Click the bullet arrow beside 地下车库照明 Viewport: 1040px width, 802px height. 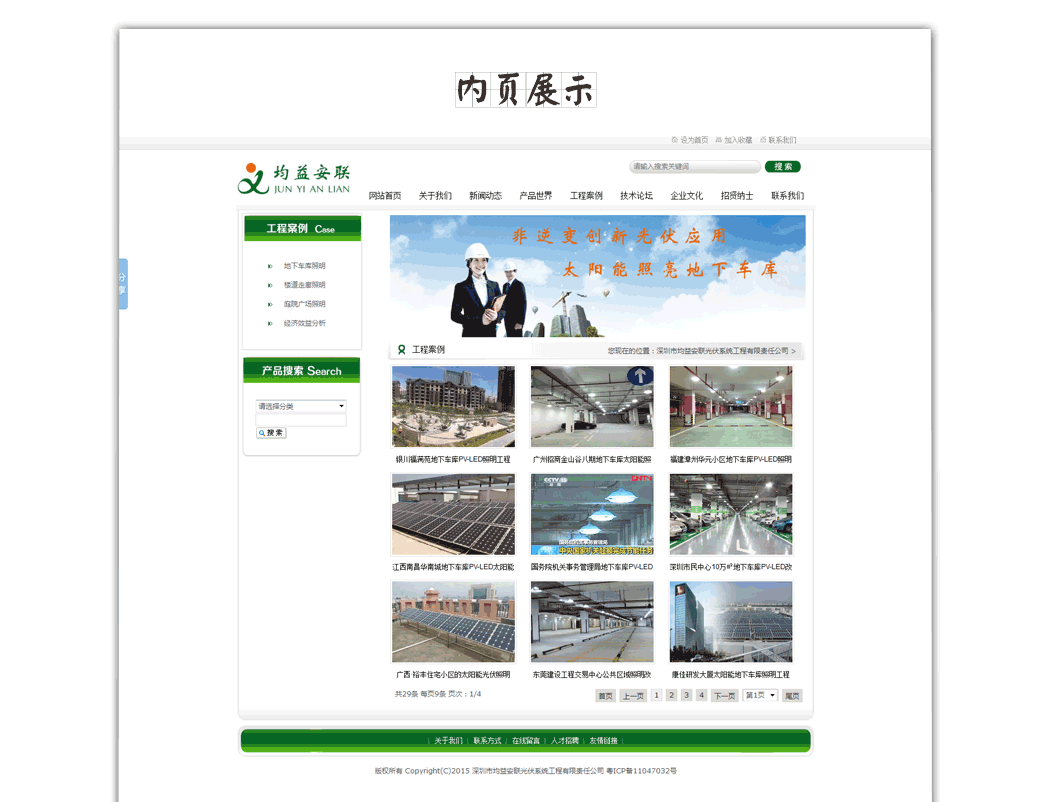[x=270, y=266]
